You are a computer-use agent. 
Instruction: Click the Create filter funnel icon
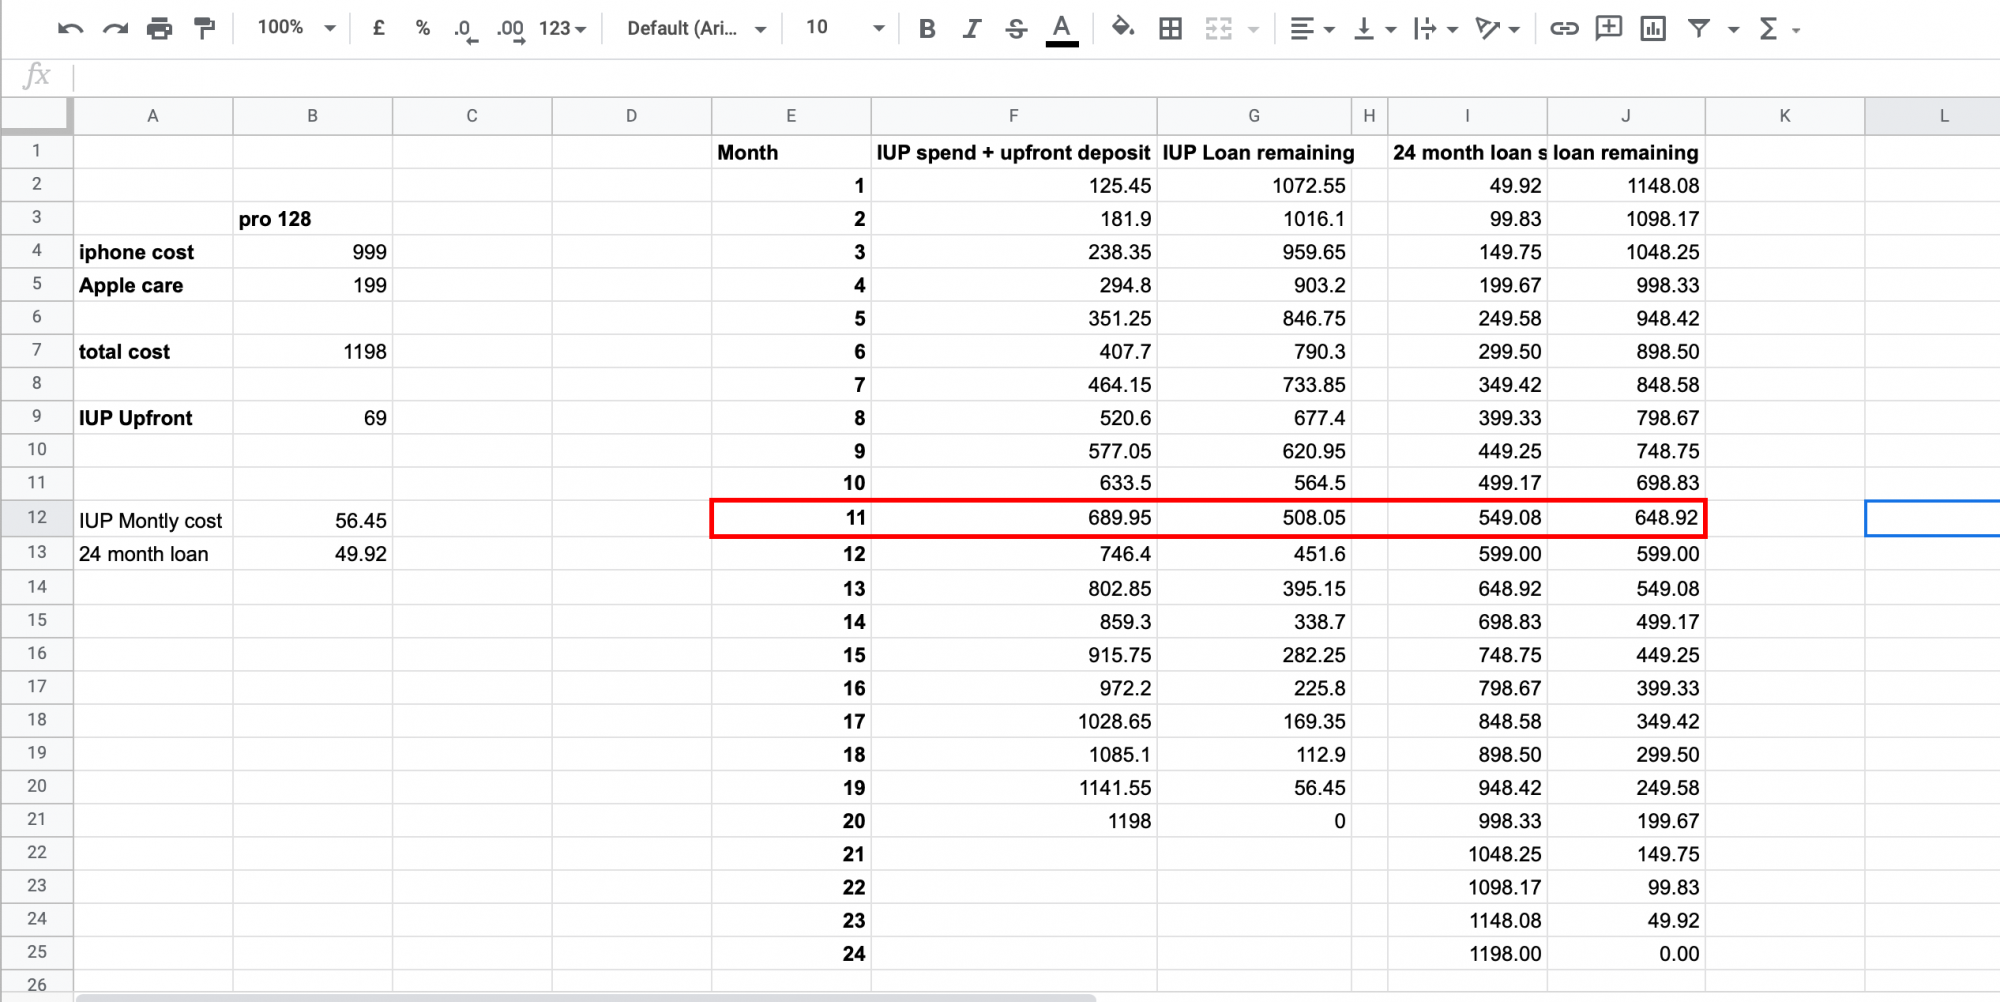1698,28
